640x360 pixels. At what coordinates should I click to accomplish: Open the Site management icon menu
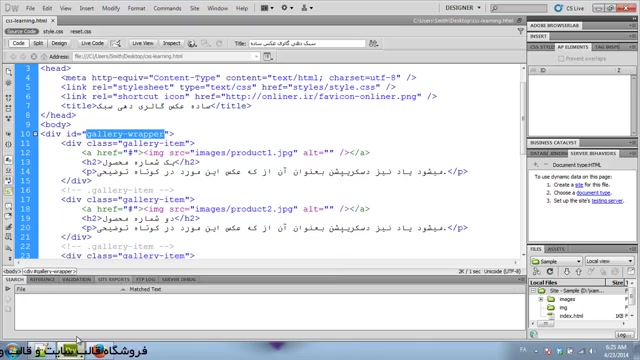click(307, 8)
